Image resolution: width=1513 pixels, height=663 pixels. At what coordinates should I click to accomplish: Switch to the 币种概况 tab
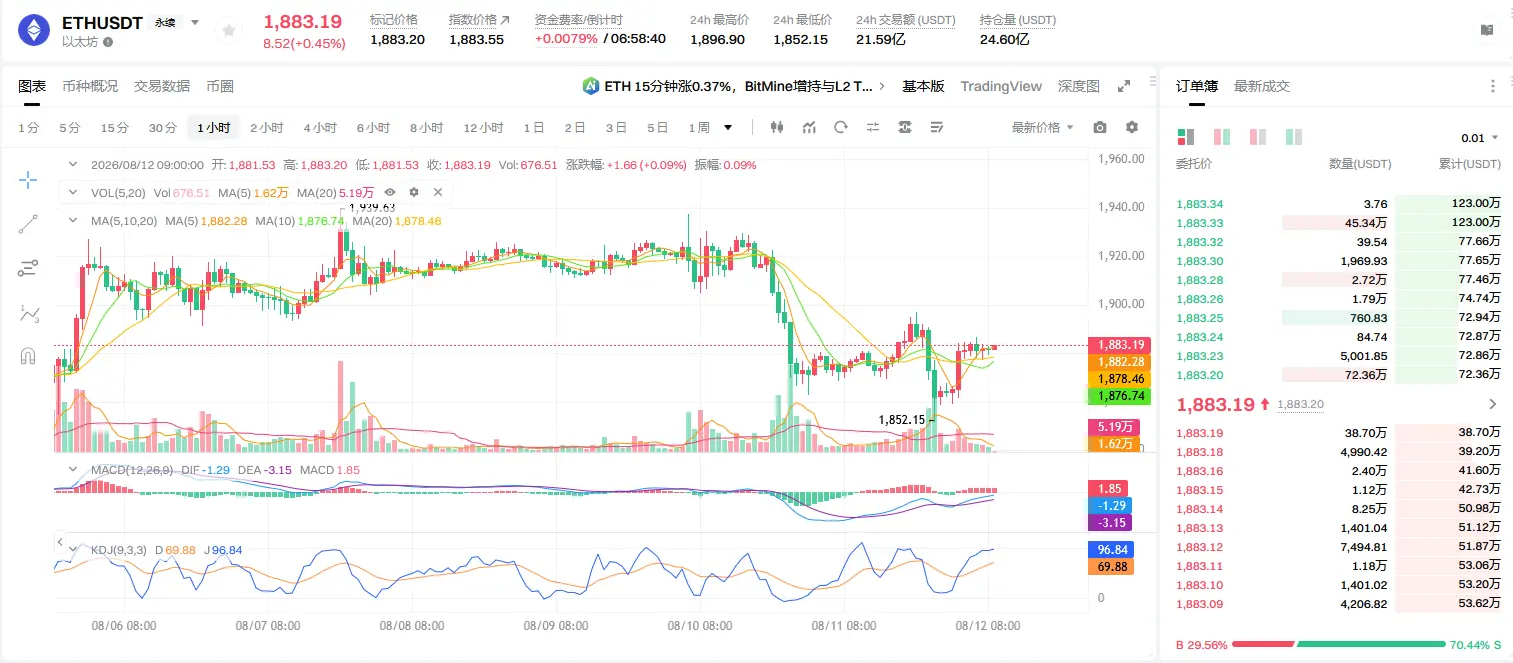[x=90, y=86]
